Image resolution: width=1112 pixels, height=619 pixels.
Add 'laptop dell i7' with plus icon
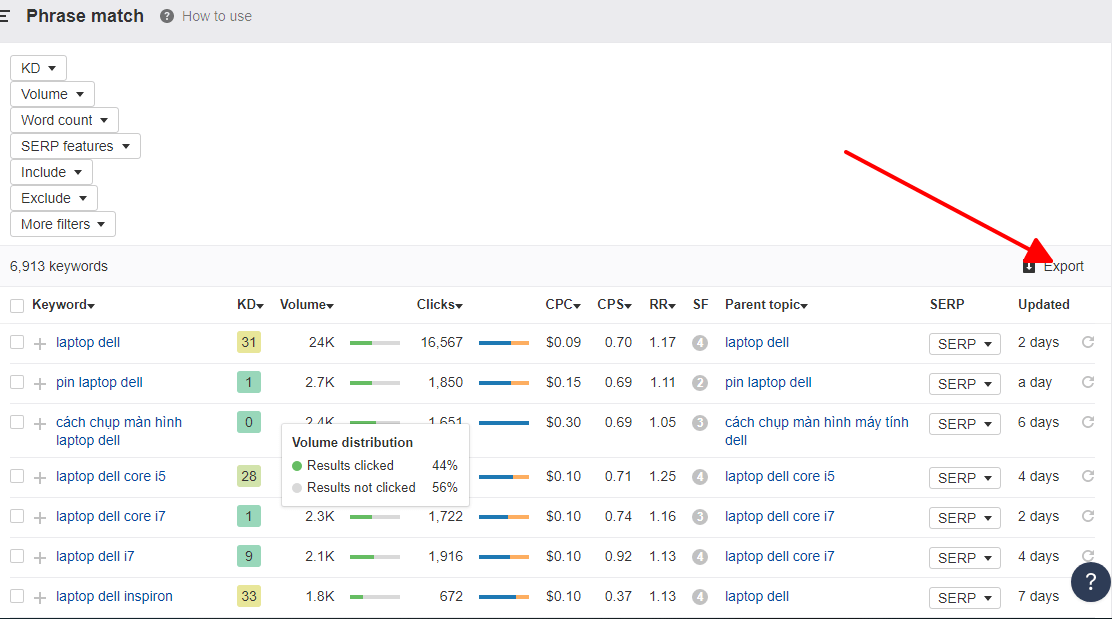click(x=40, y=558)
